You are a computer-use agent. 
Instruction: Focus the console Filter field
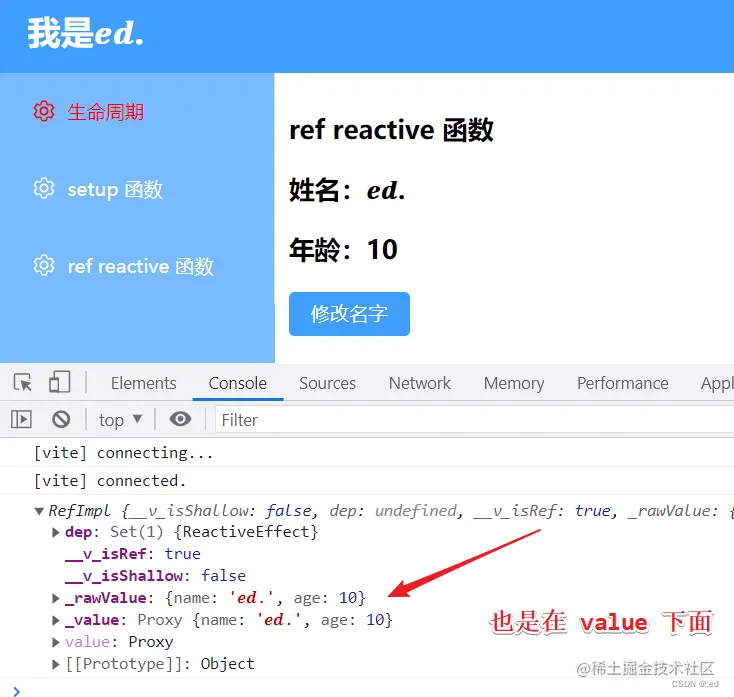point(474,420)
